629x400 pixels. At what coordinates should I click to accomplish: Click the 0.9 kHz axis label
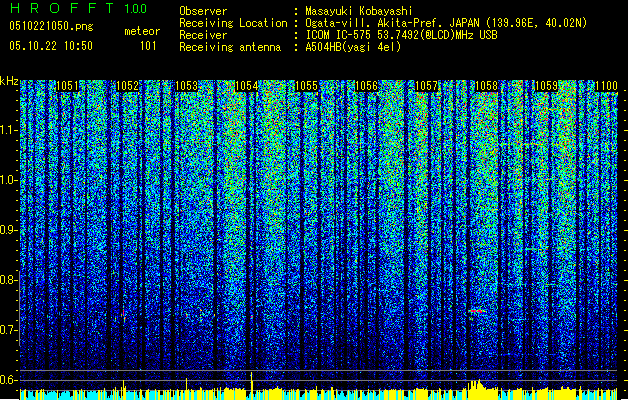(x=9, y=230)
